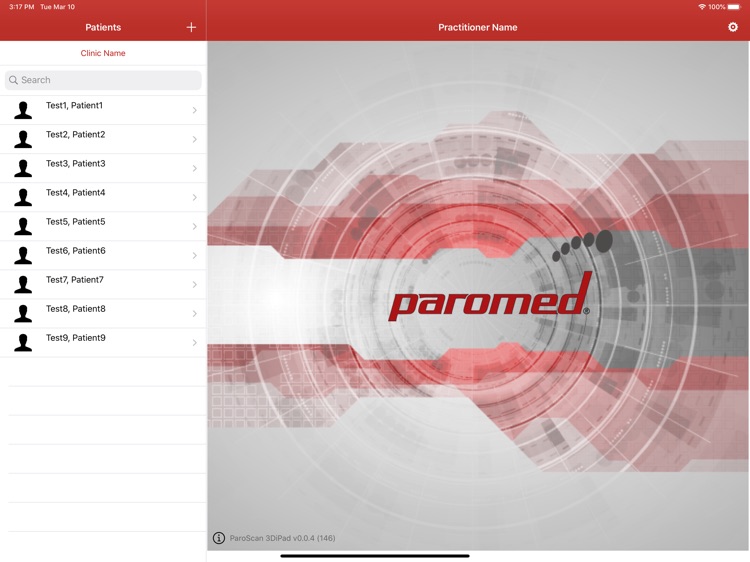Click ParoScan 3DiPad version text
Screen dimensions: 750x562
coord(282,538)
